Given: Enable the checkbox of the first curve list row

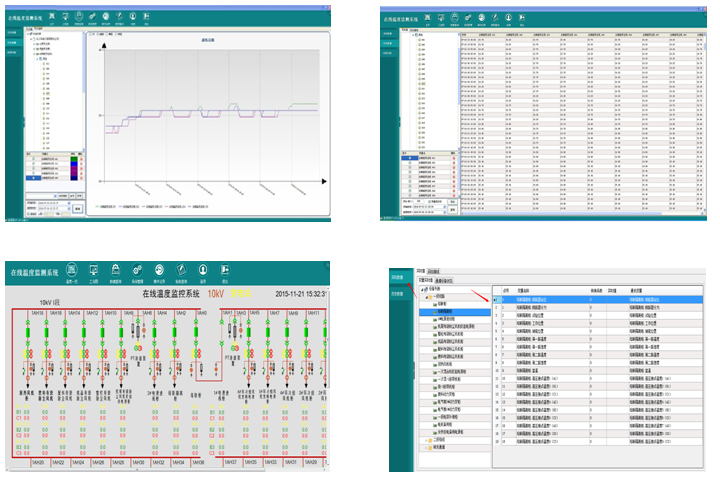Looking at the screenshot, I should coord(32,158).
